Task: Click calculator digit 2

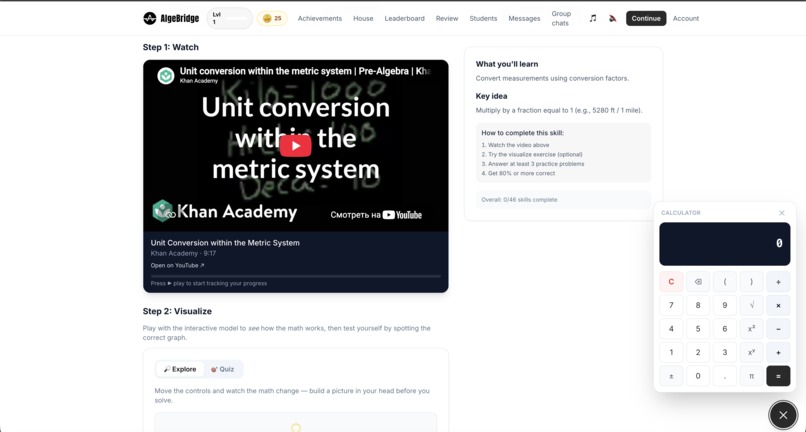Action: coord(698,352)
